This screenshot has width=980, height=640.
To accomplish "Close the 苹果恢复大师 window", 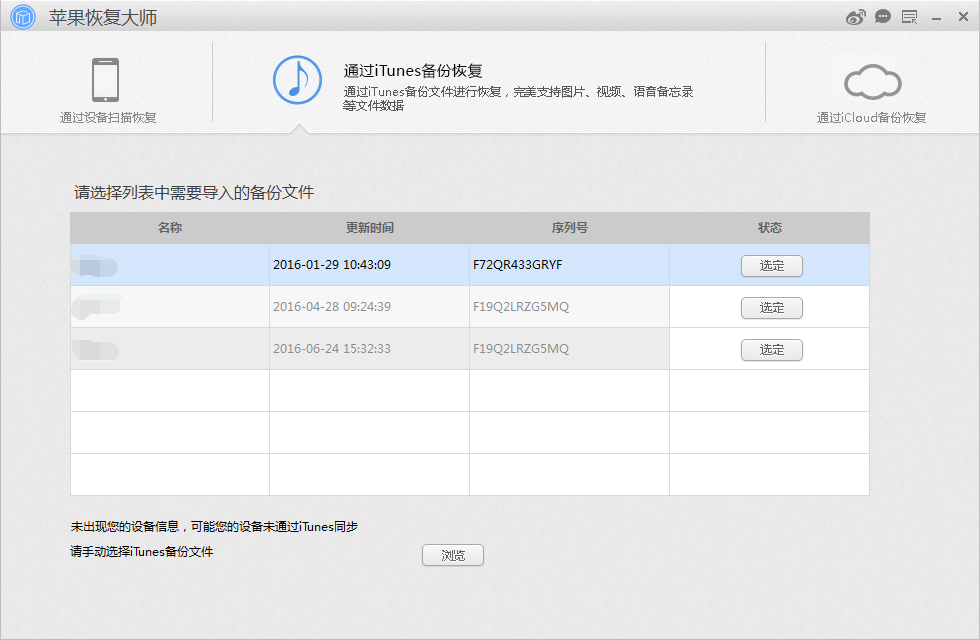I will pos(963,17).
